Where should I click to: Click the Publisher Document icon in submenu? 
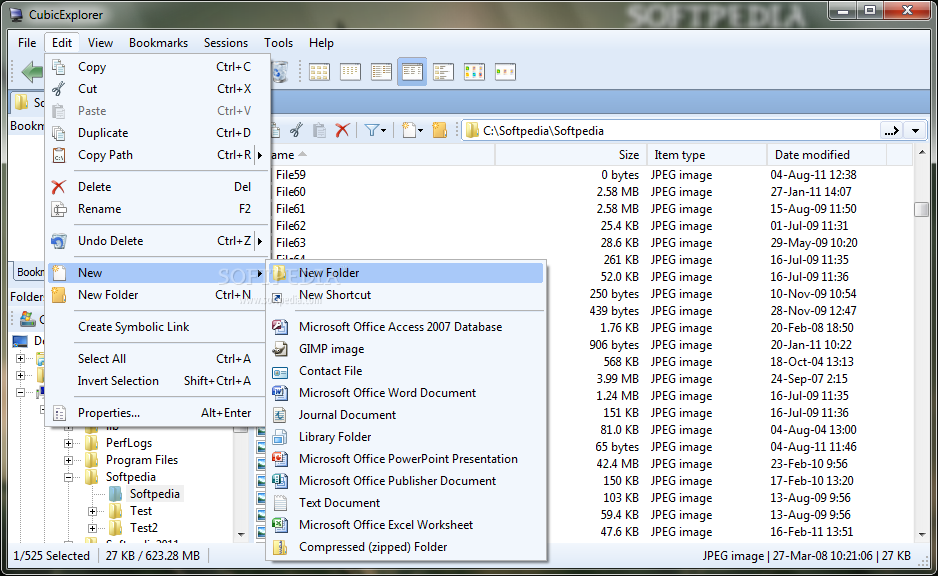280,481
